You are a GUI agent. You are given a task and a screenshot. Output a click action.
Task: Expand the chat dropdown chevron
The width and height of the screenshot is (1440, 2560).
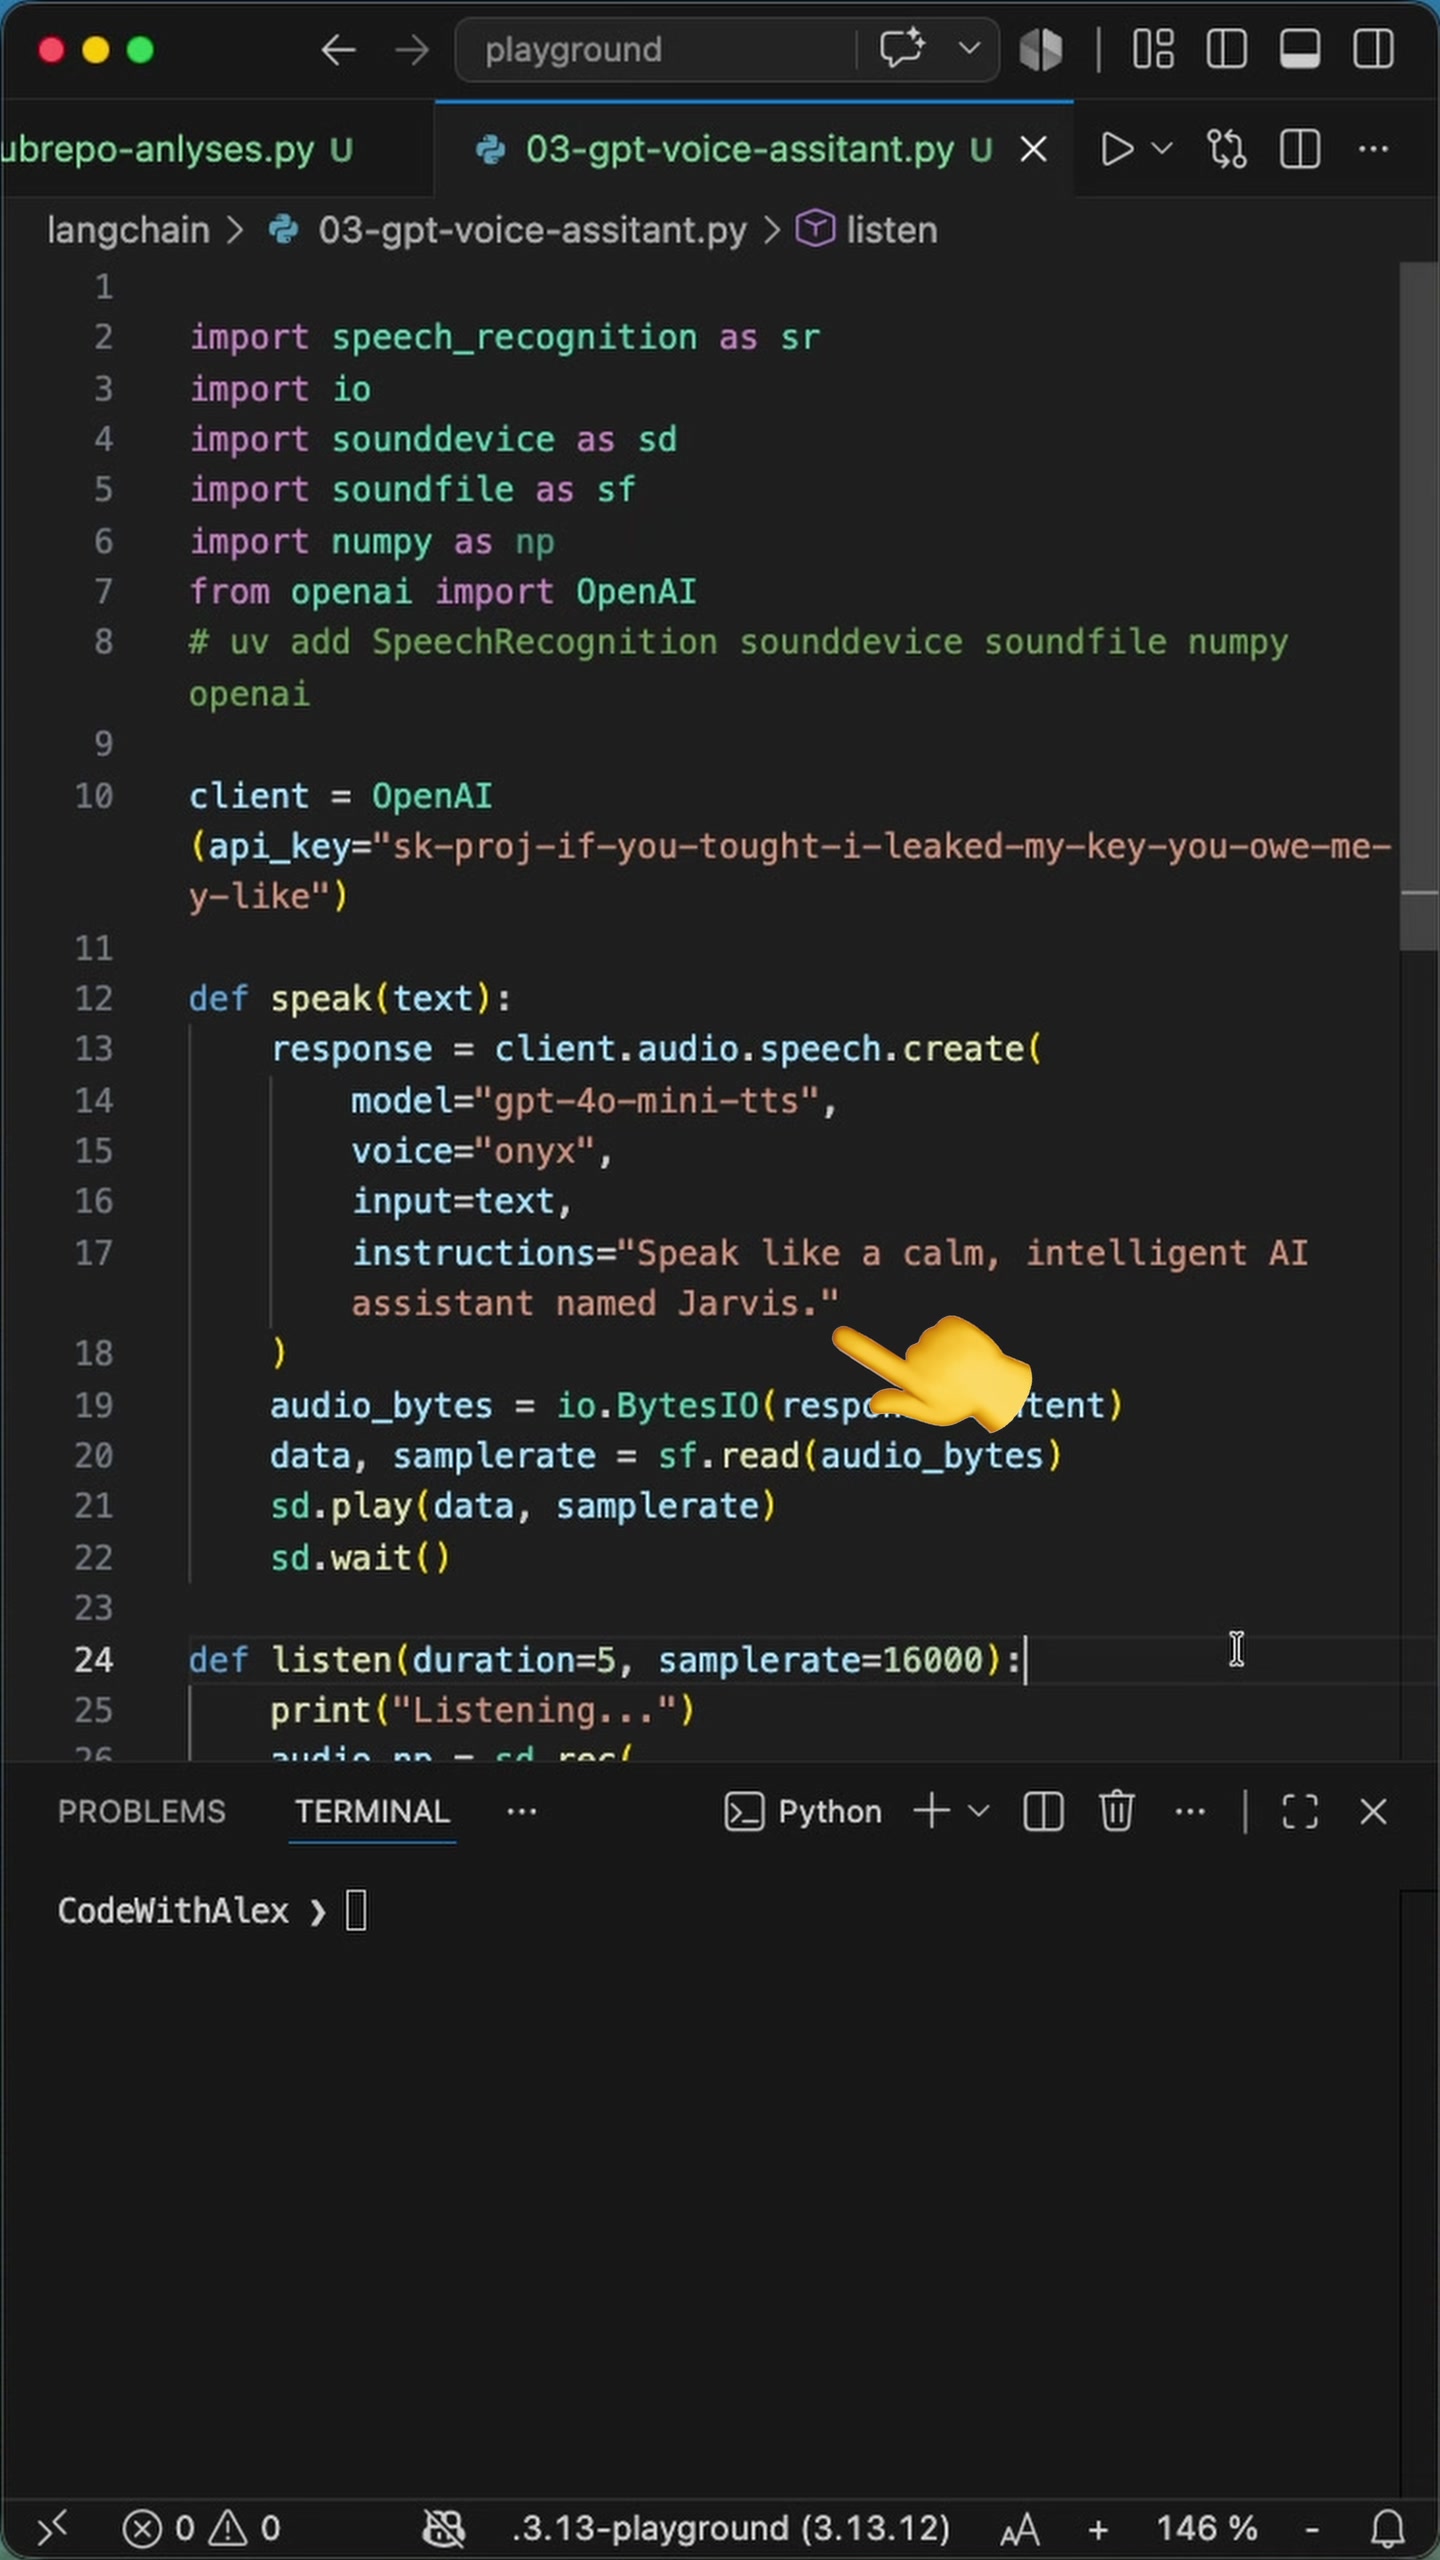969,48
